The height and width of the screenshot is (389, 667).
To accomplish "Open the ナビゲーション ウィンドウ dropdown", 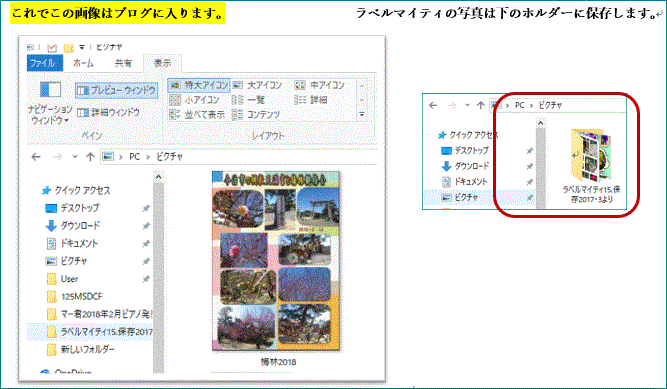I will coord(50,103).
